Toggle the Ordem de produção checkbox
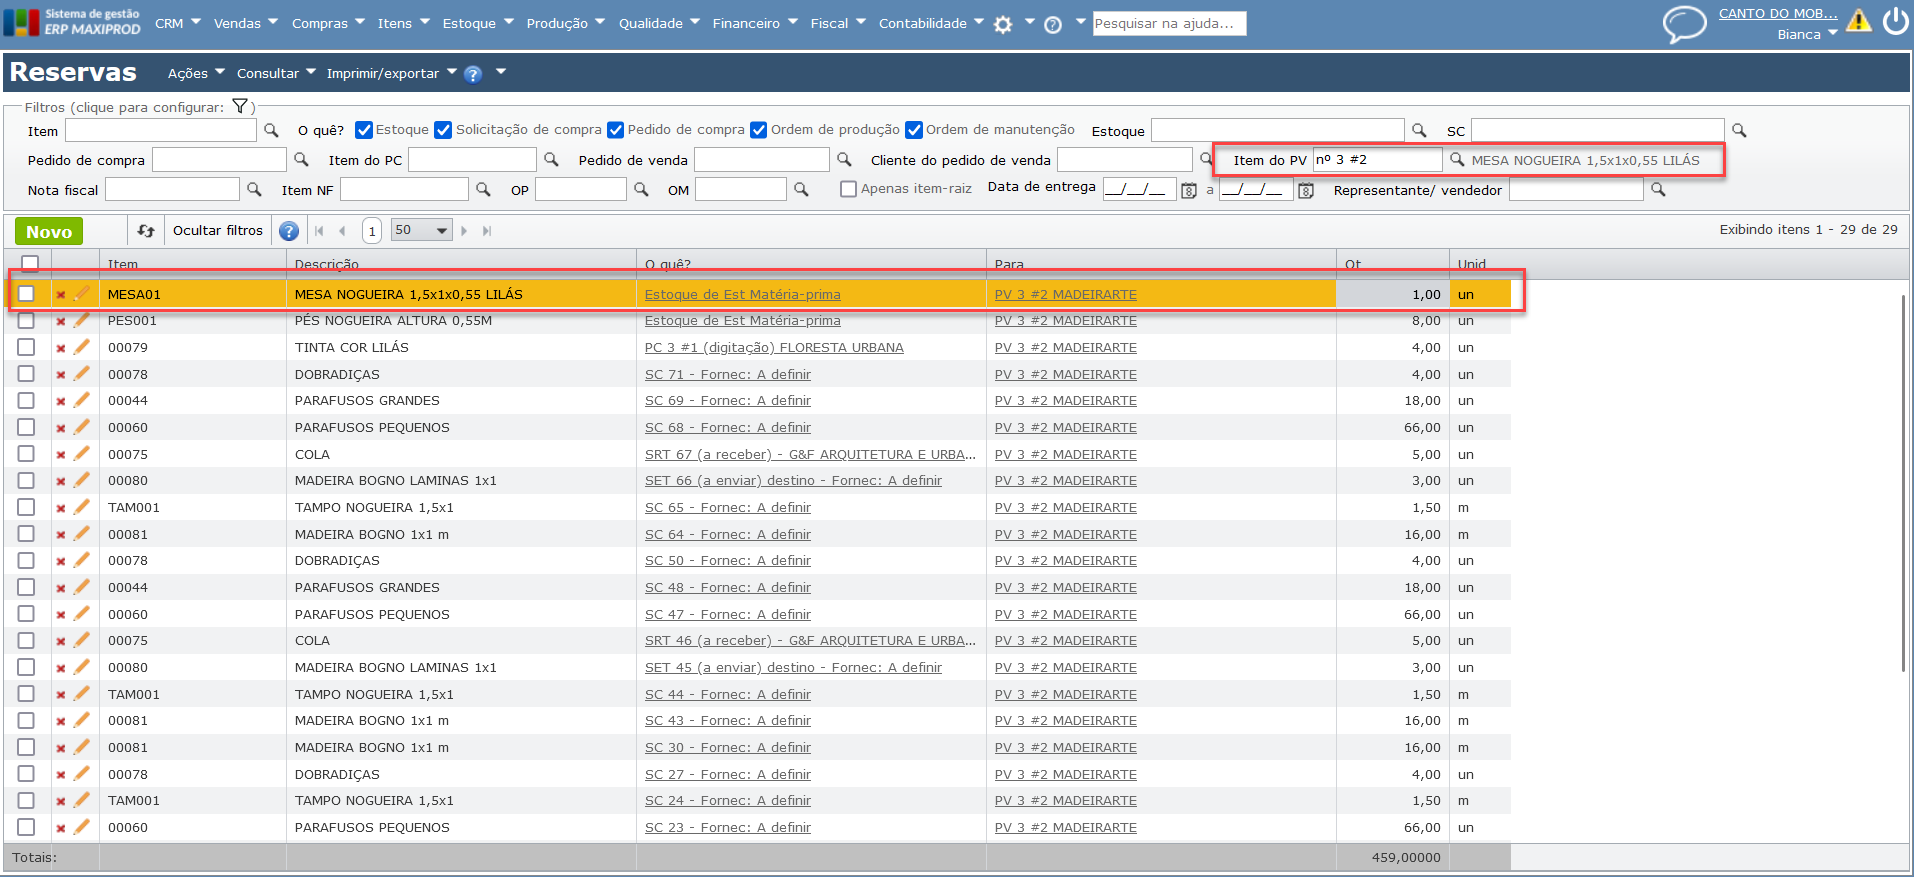 (759, 130)
